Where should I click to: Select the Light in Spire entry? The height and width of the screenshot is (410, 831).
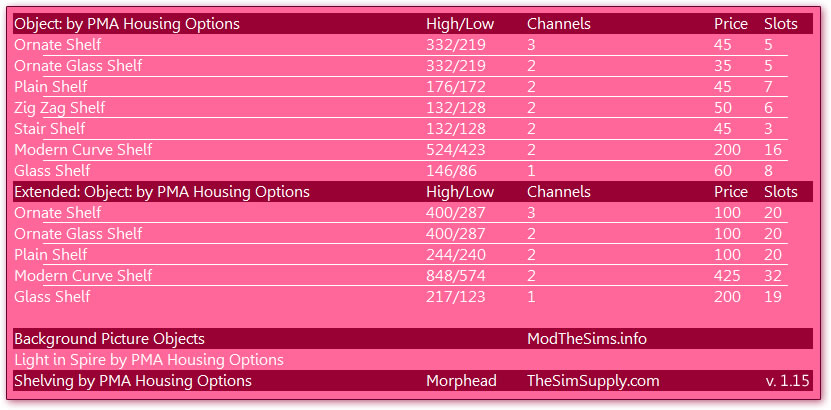[x=149, y=360]
